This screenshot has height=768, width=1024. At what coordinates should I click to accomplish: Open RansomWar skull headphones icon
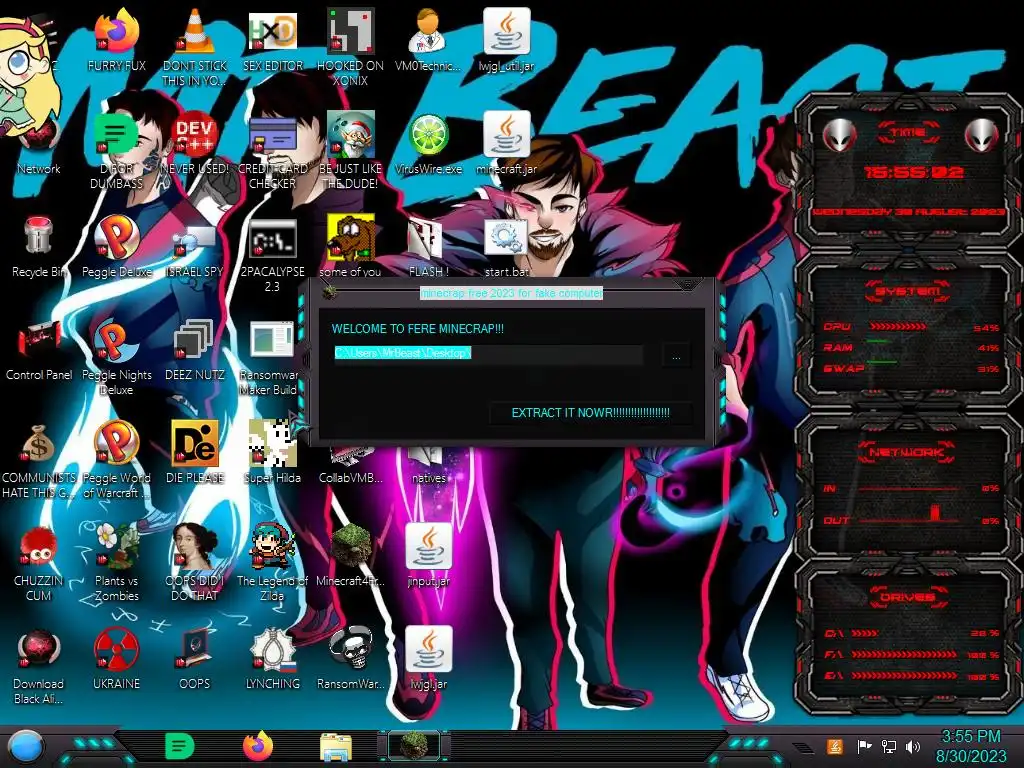tap(351, 650)
